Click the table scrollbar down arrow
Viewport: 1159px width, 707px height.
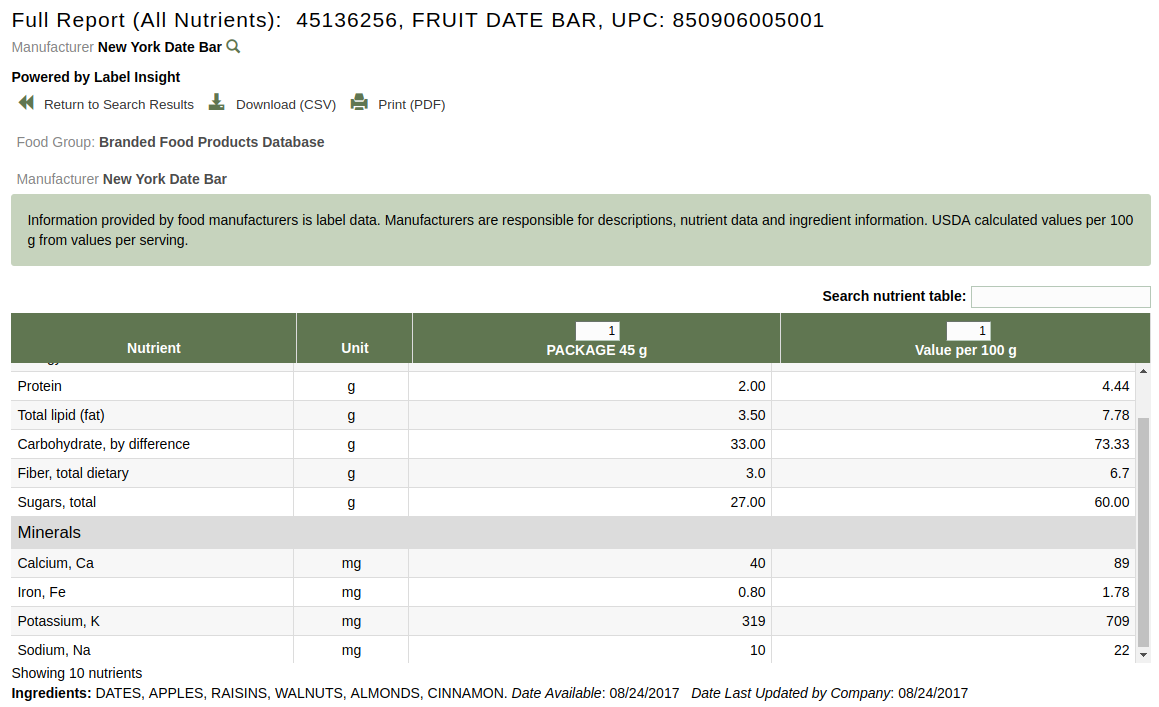point(1142,655)
